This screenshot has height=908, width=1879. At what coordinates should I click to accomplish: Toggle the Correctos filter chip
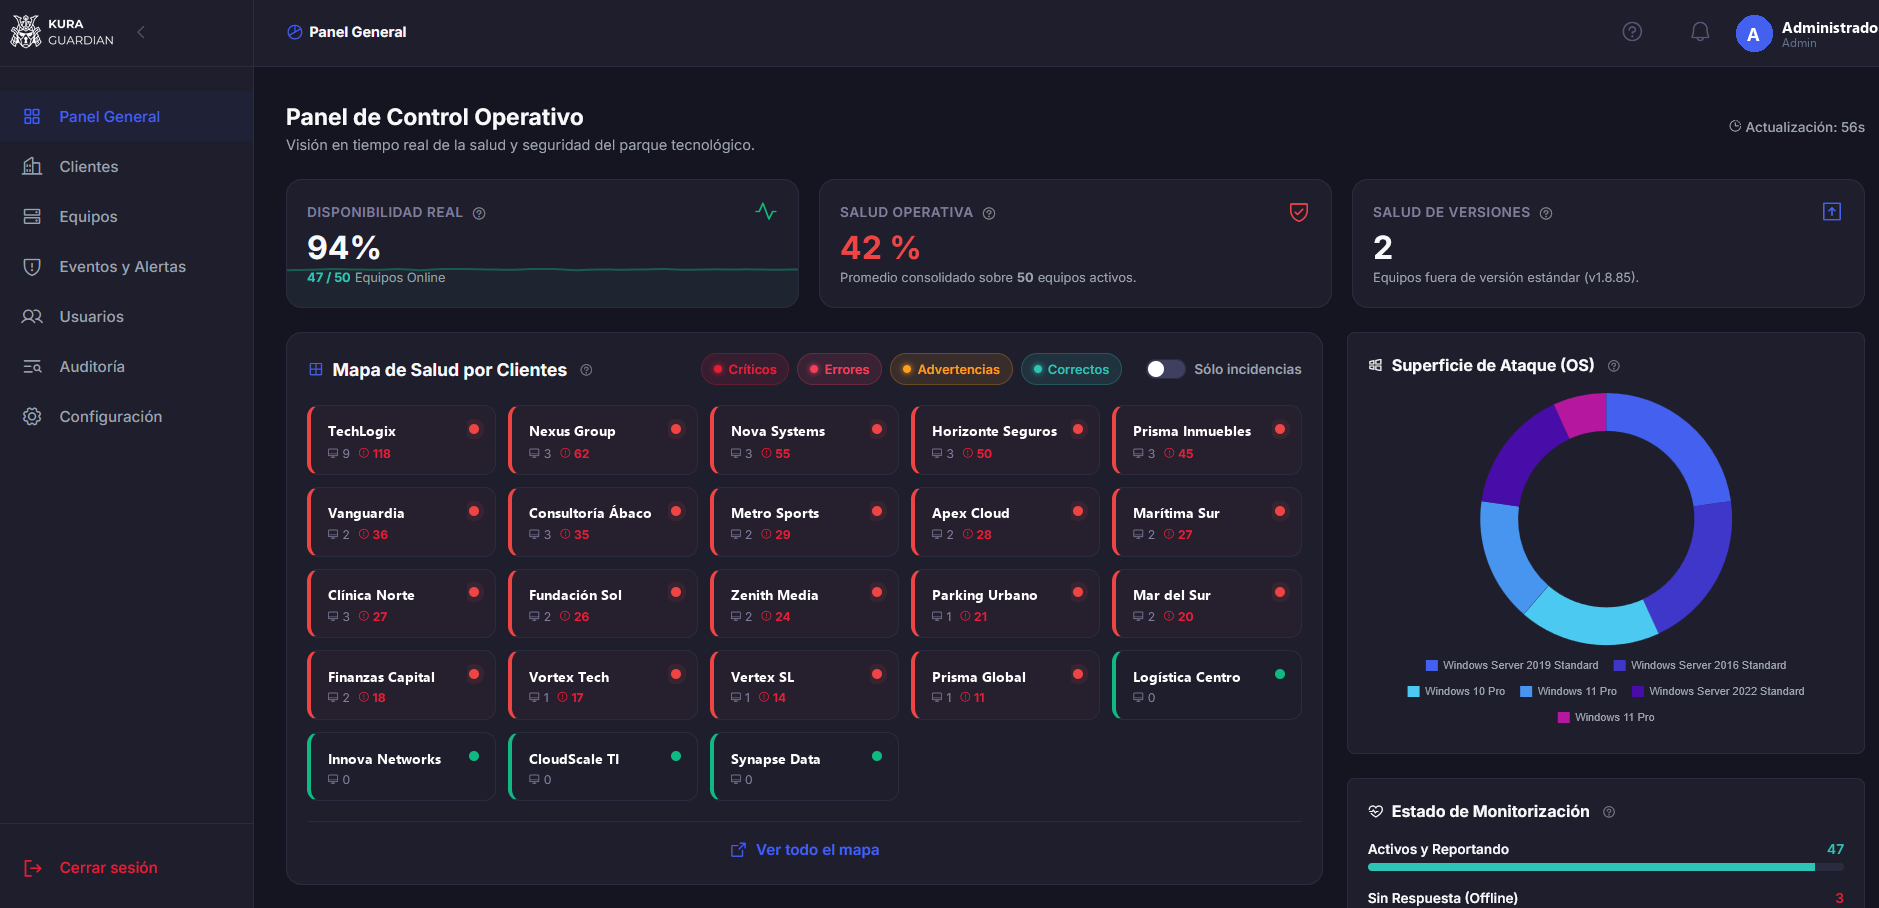point(1071,369)
